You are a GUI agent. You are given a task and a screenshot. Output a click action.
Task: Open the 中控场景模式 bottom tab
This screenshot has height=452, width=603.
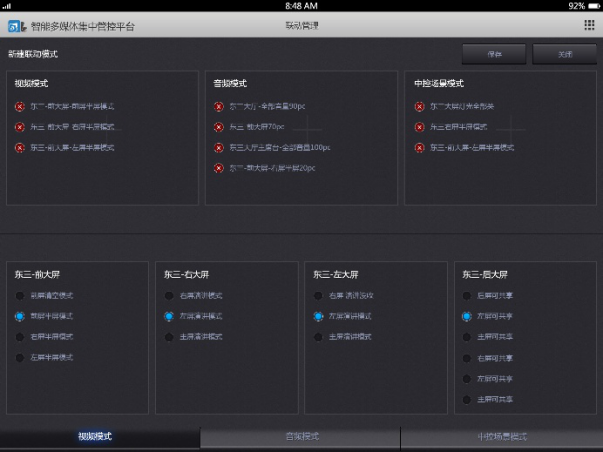pos(502,437)
